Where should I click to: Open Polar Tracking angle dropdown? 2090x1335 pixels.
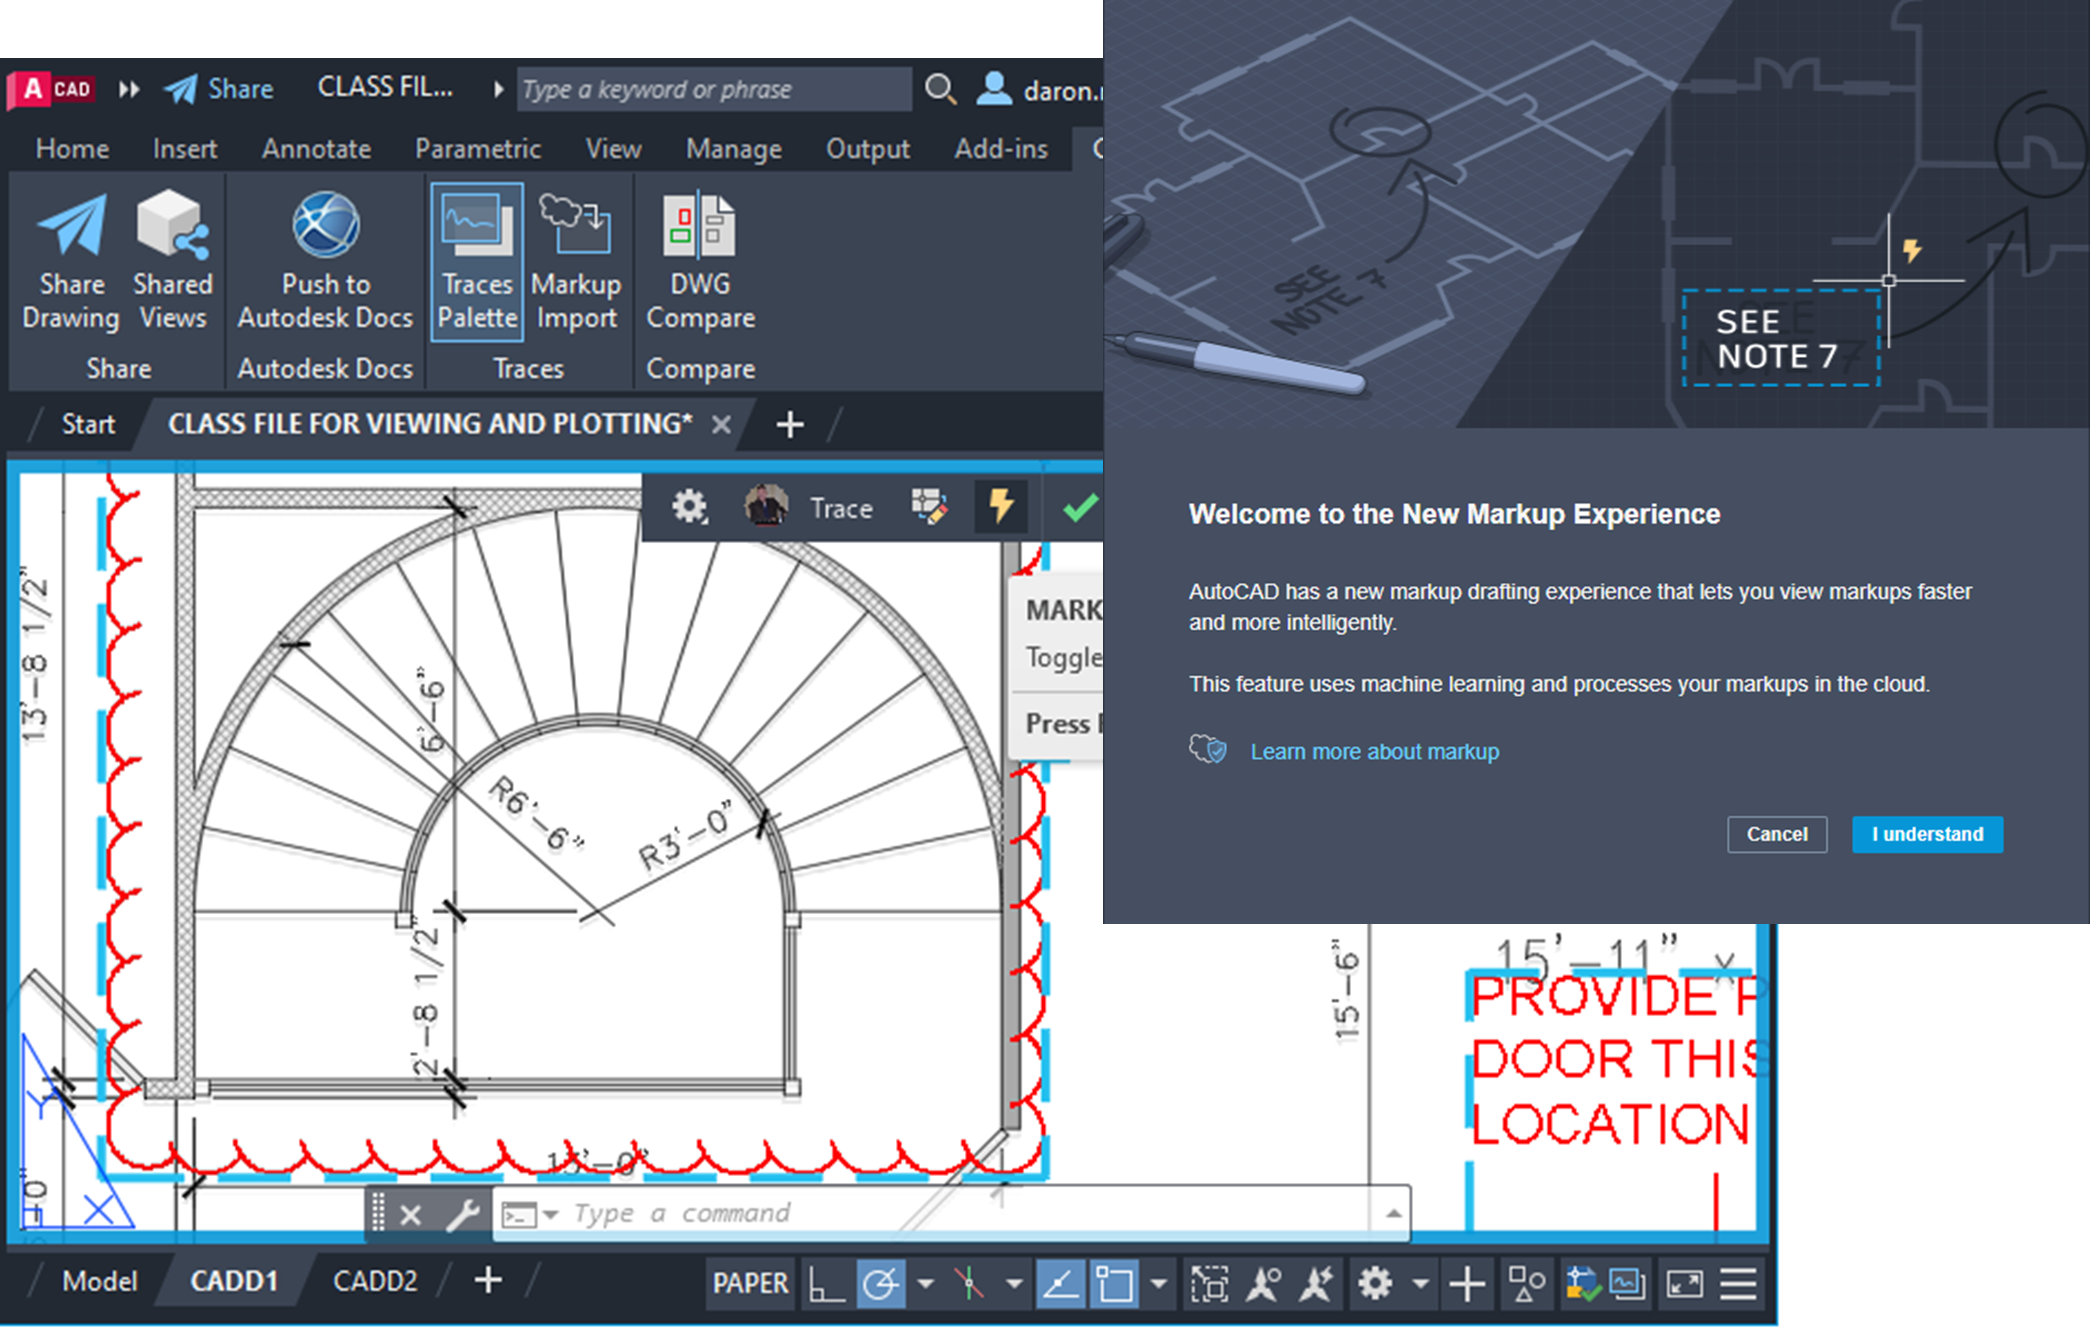tap(925, 1283)
